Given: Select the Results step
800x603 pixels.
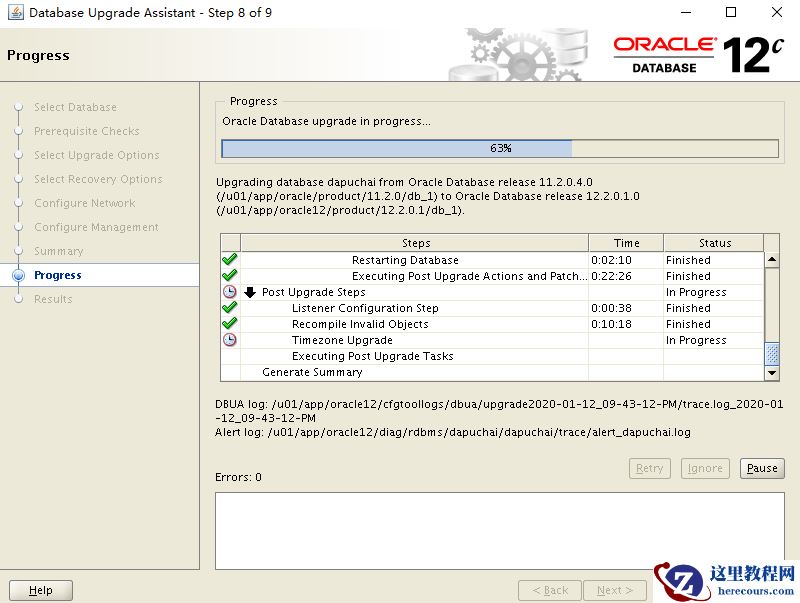Looking at the screenshot, I should 53,299.
